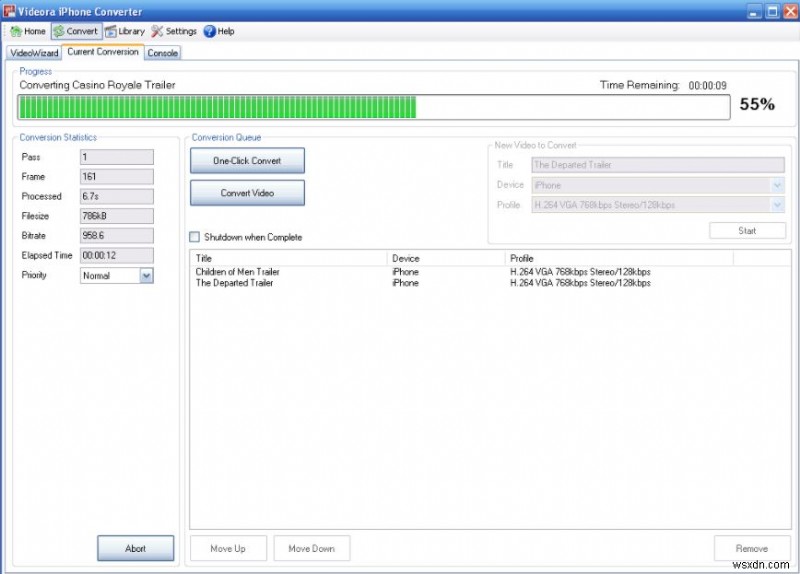Click the Move Down button
The image size is (800, 574).
point(312,548)
